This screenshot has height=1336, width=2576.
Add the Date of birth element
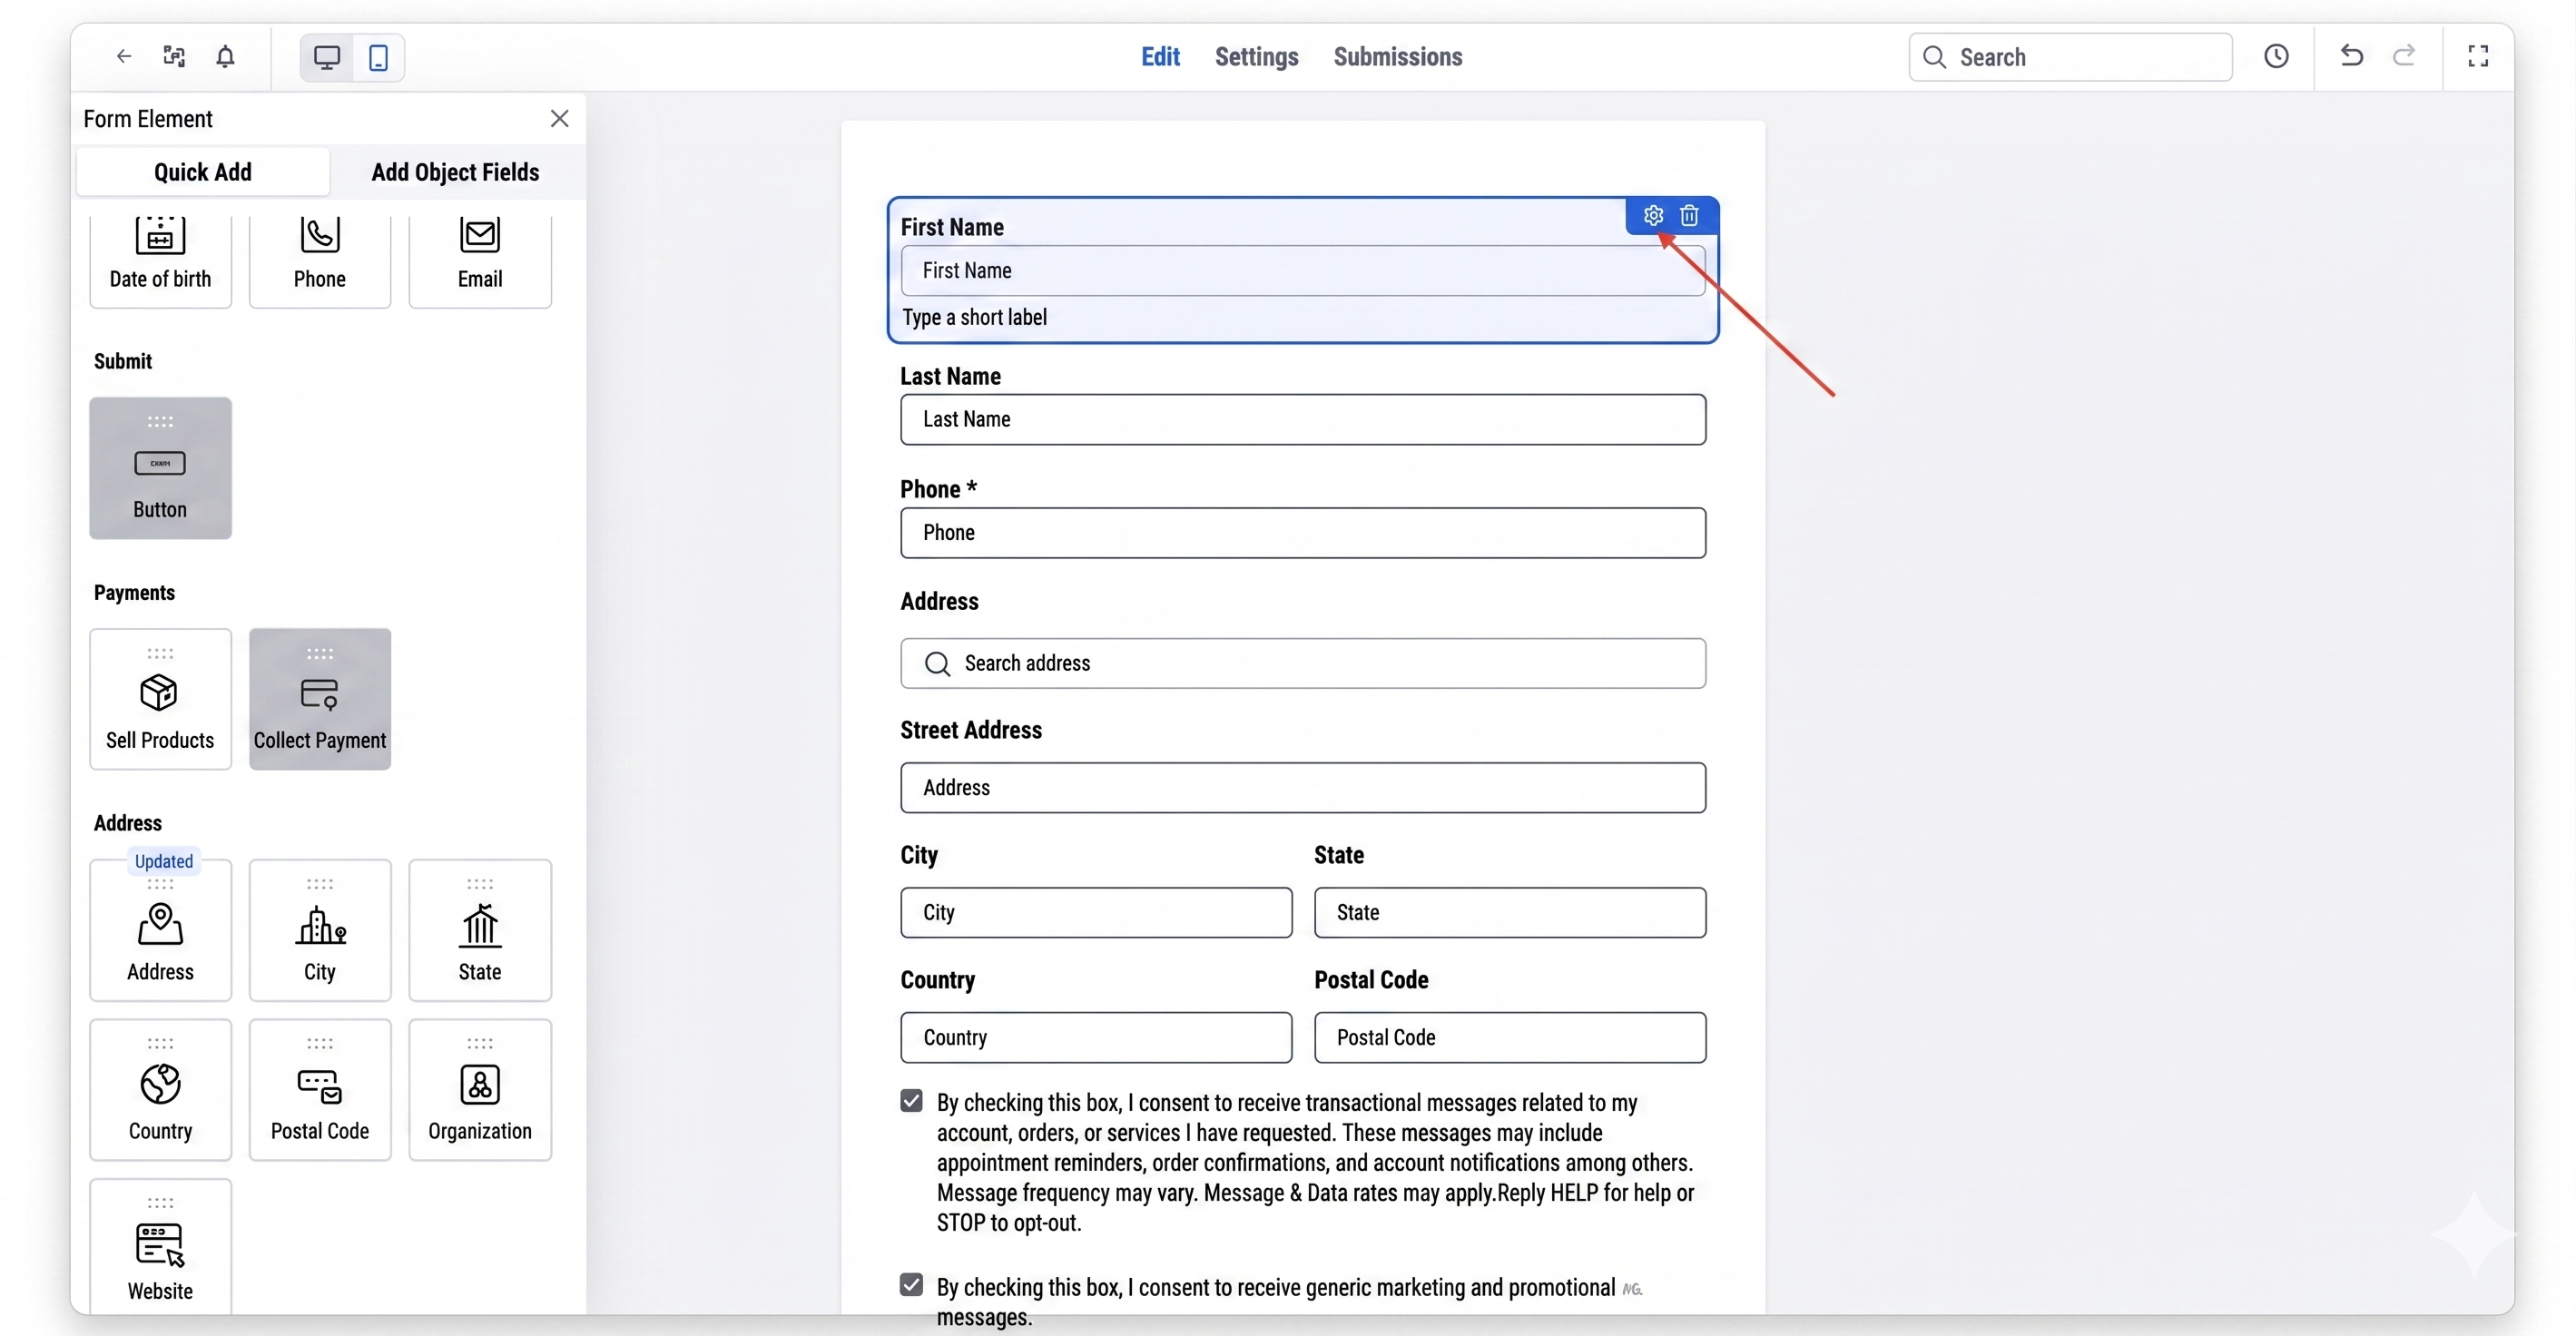point(160,259)
